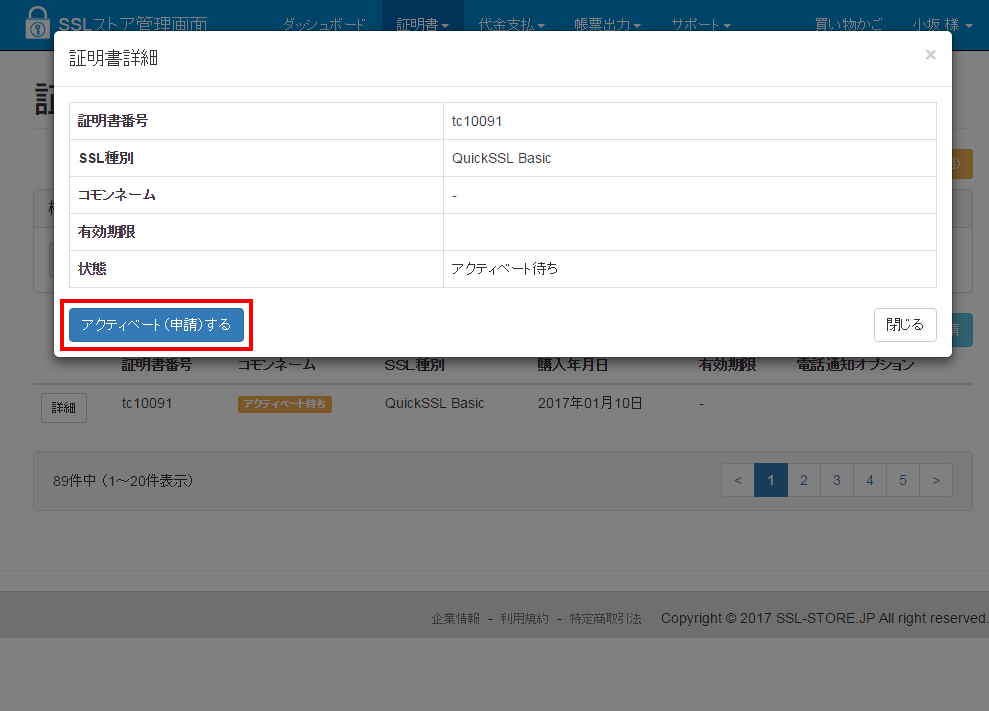Screen dimensions: 989x711
Task: Open the 買い物かご link
Action: (848, 25)
